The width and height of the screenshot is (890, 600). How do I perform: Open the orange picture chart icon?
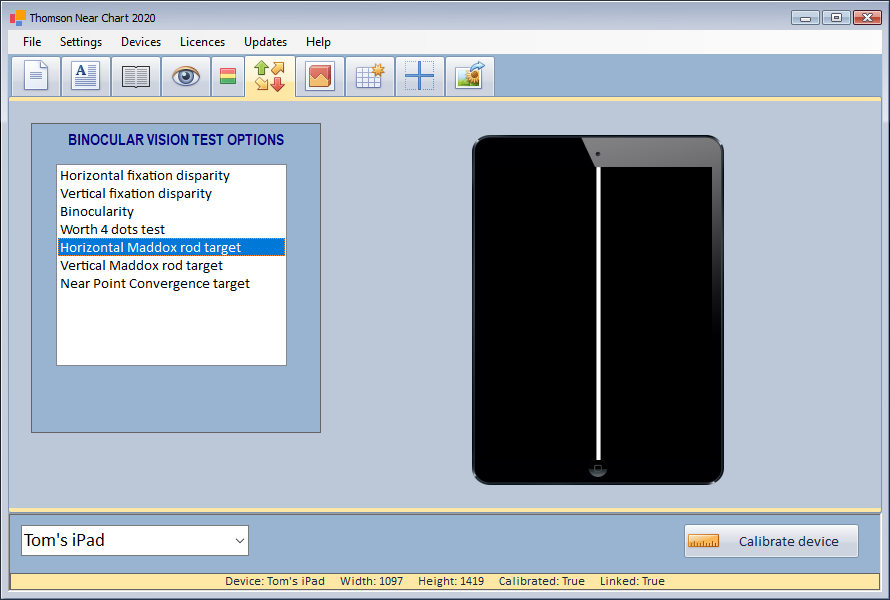pos(320,77)
